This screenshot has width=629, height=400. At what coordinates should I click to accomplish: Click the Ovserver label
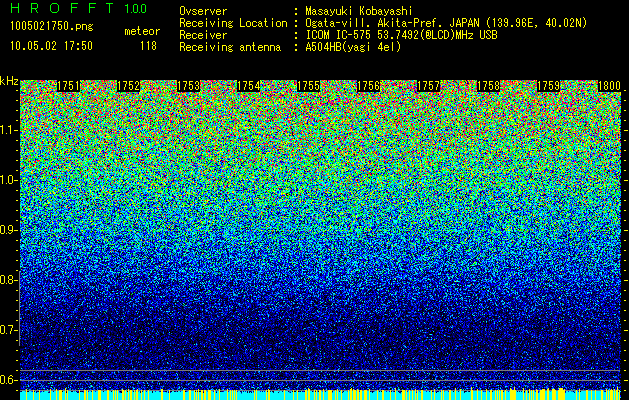click(203, 11)
